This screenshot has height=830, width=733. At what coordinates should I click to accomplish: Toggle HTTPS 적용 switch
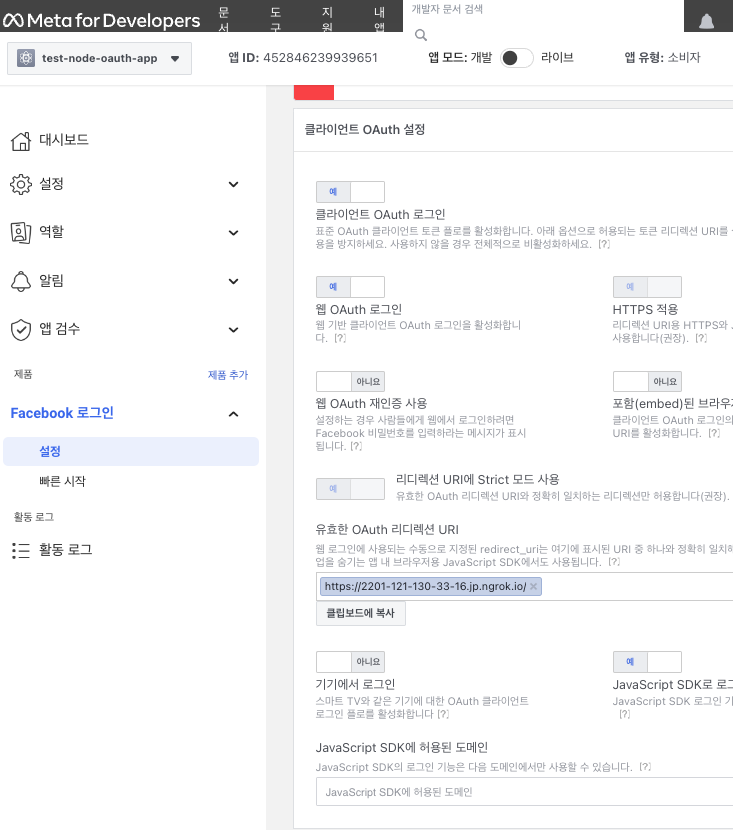point(647,286)
